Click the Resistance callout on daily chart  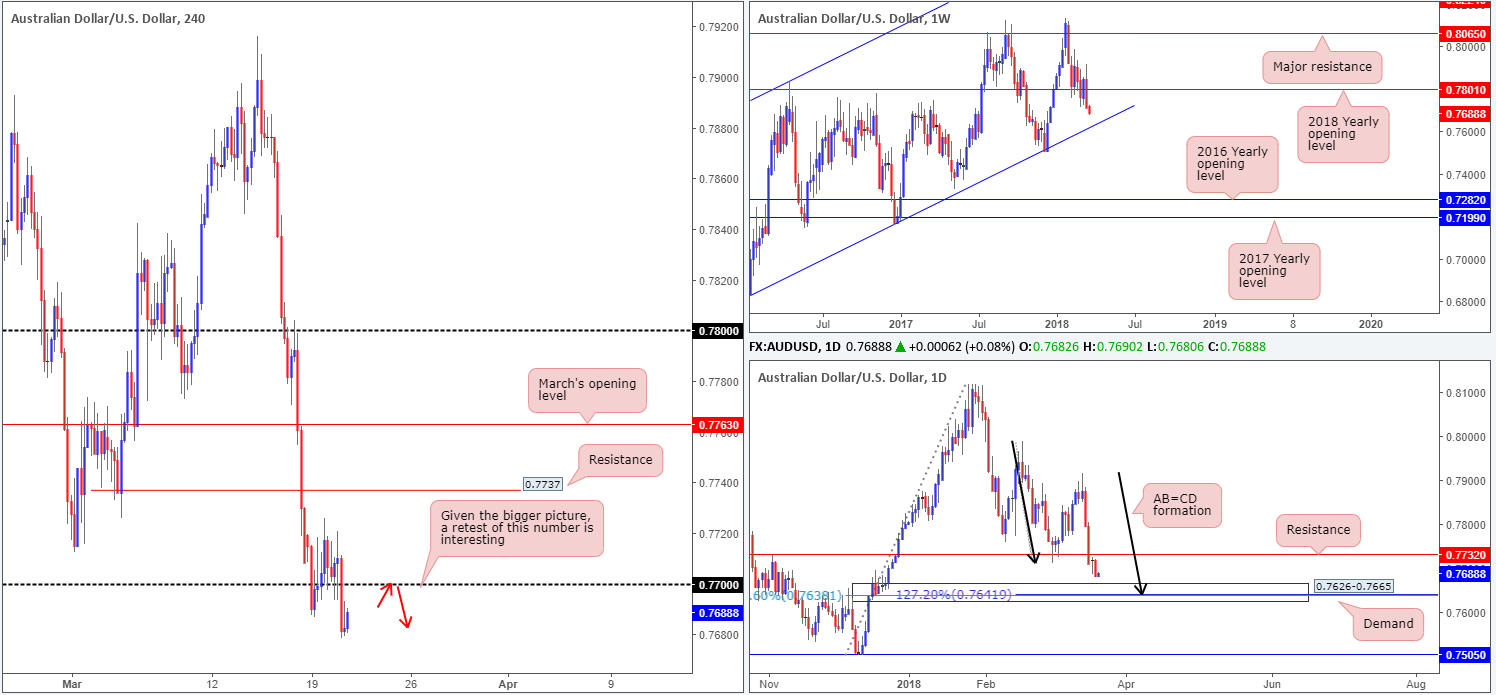point(1318,530)
